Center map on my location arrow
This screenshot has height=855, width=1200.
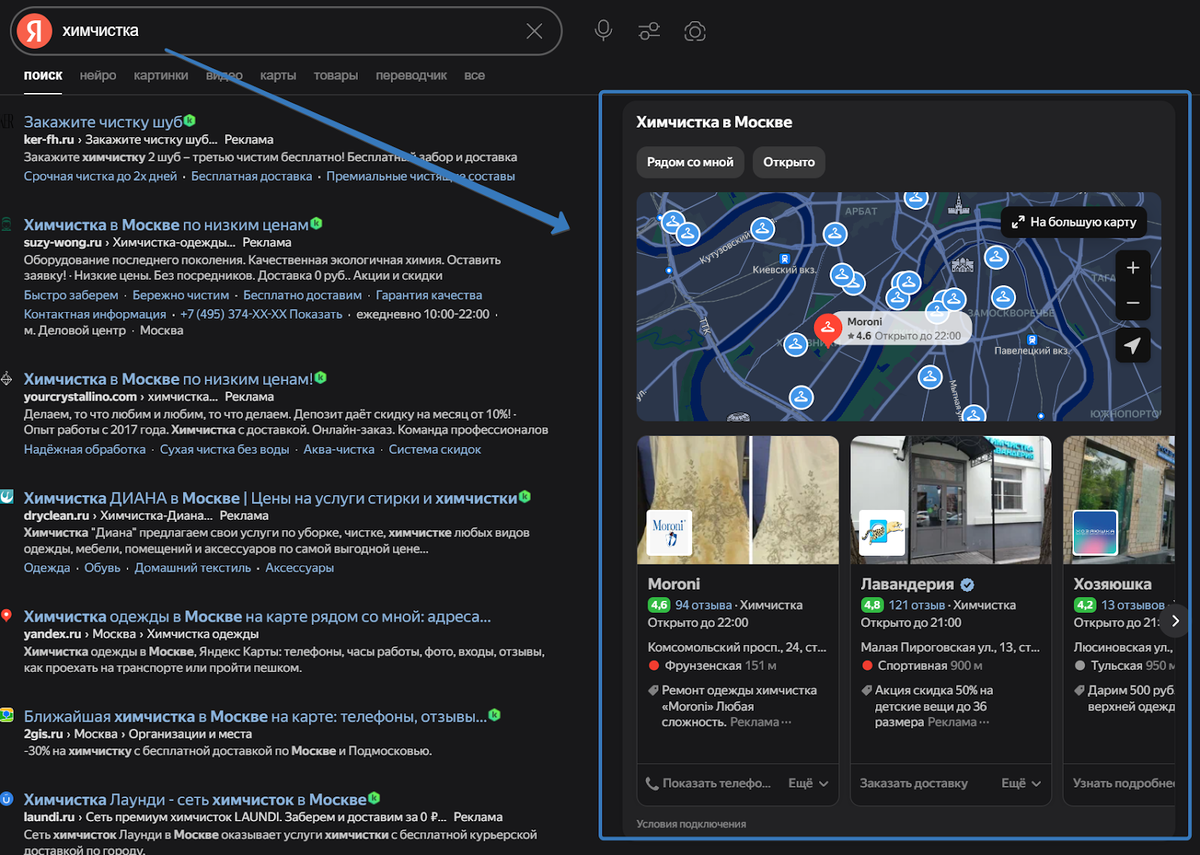click(1133, 345)
